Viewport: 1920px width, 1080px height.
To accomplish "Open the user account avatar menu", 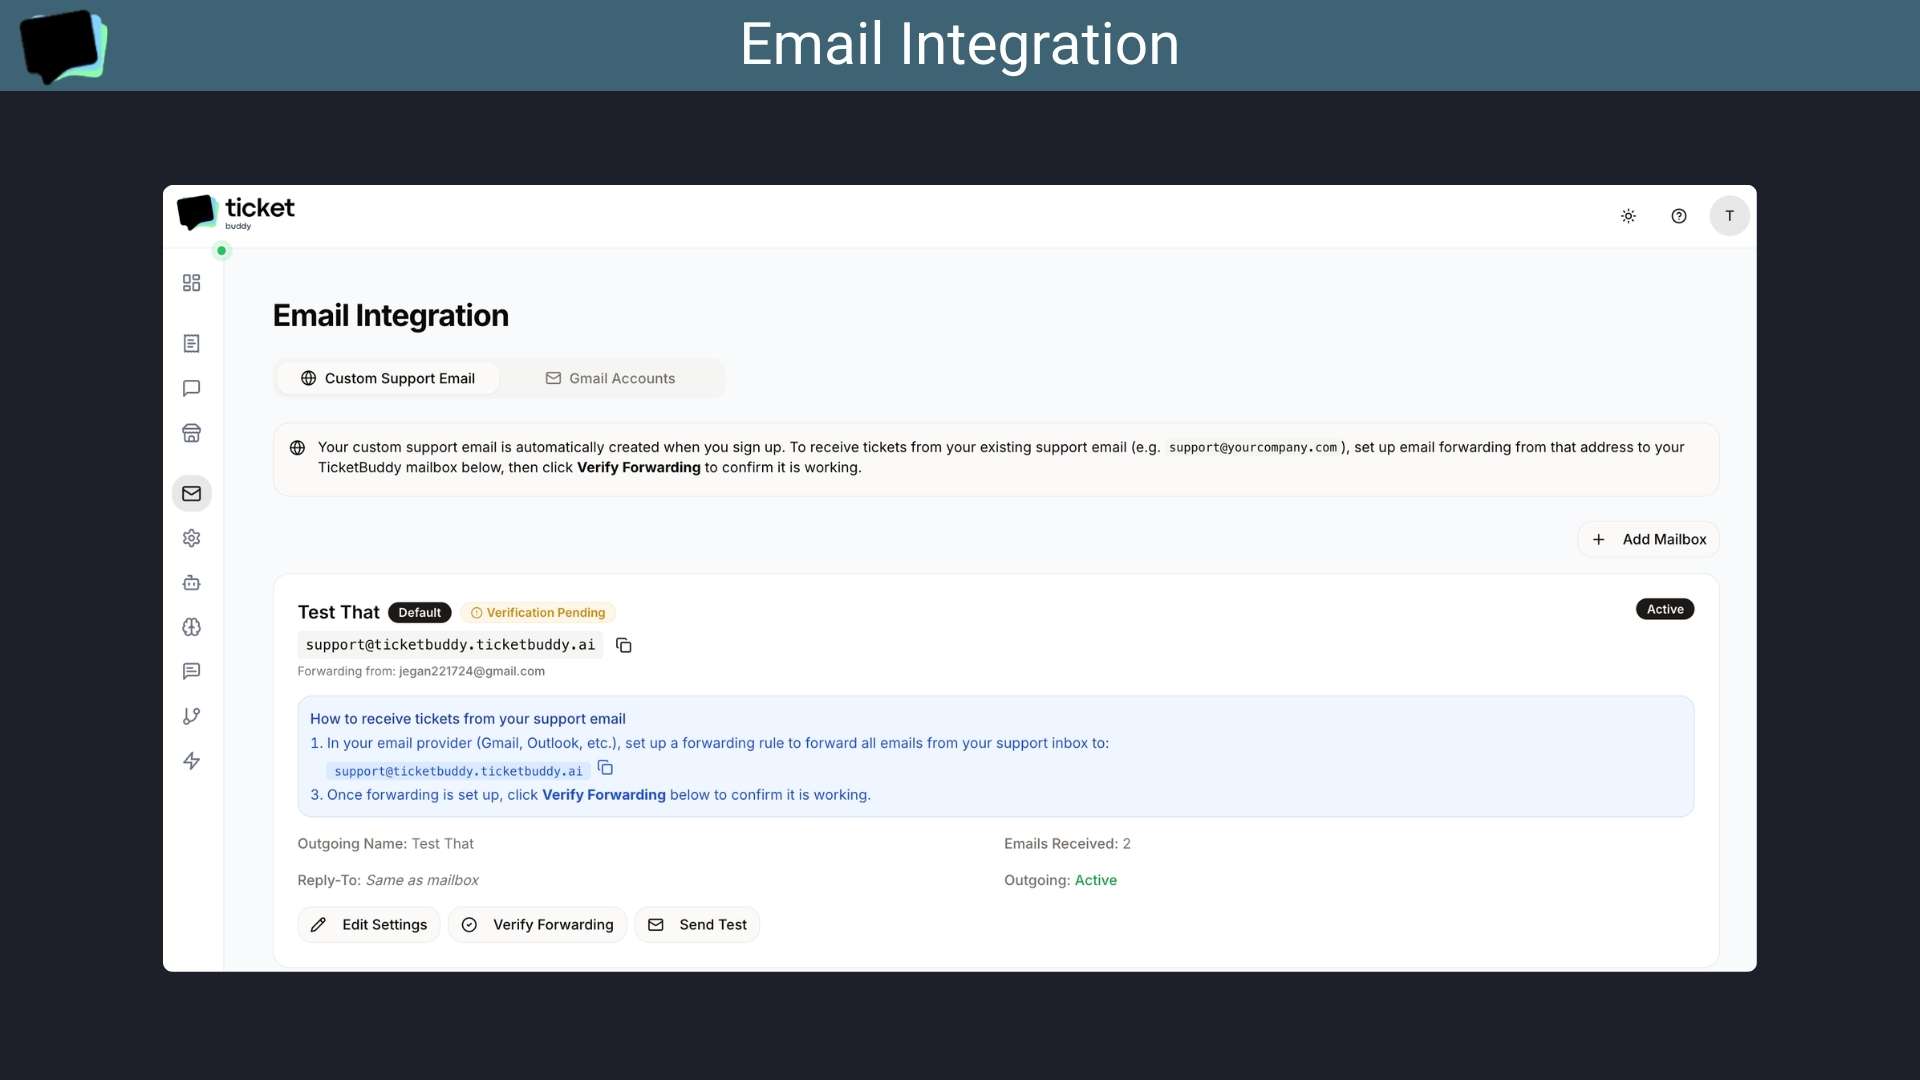I will tap(1730, 215).
